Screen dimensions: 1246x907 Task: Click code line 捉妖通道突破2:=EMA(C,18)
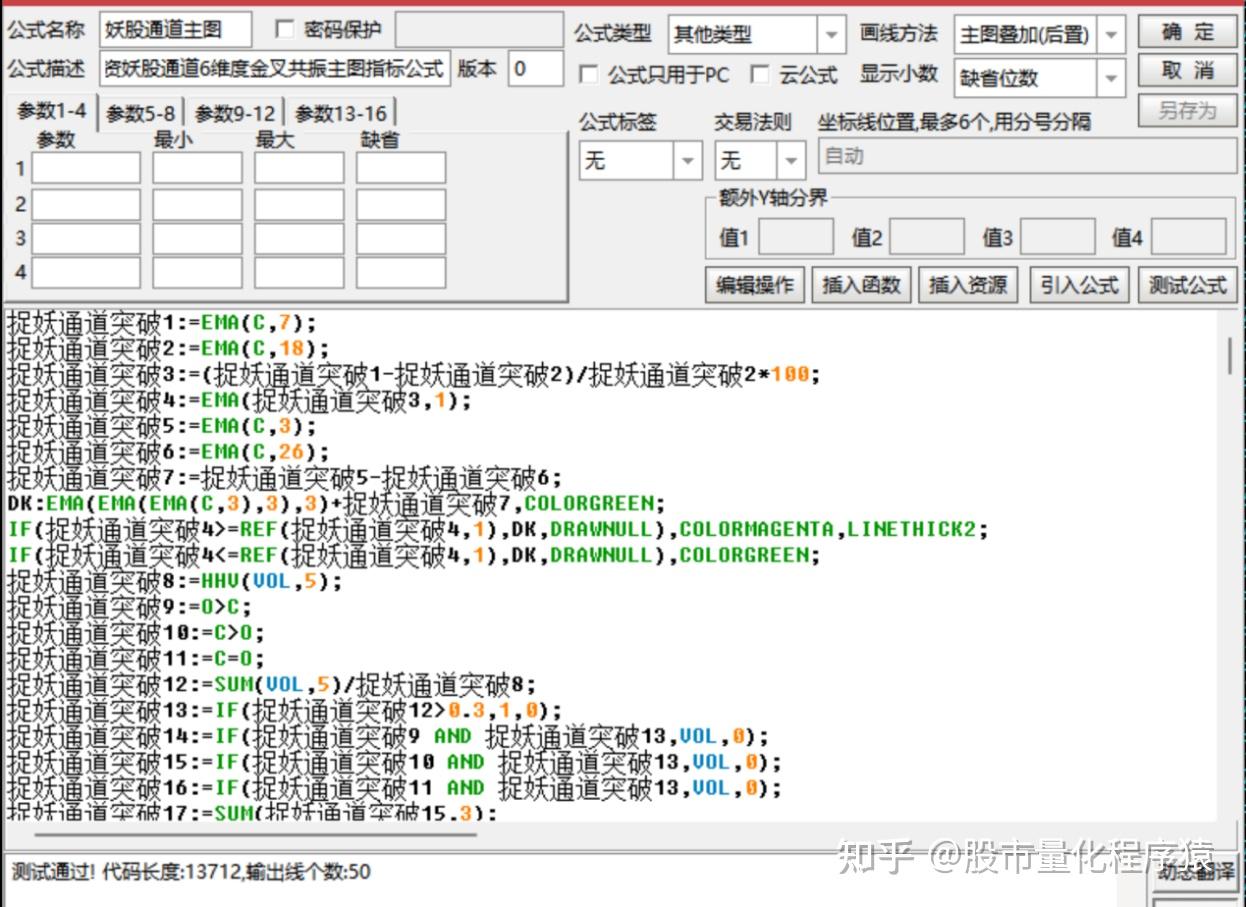coord(168,348)
